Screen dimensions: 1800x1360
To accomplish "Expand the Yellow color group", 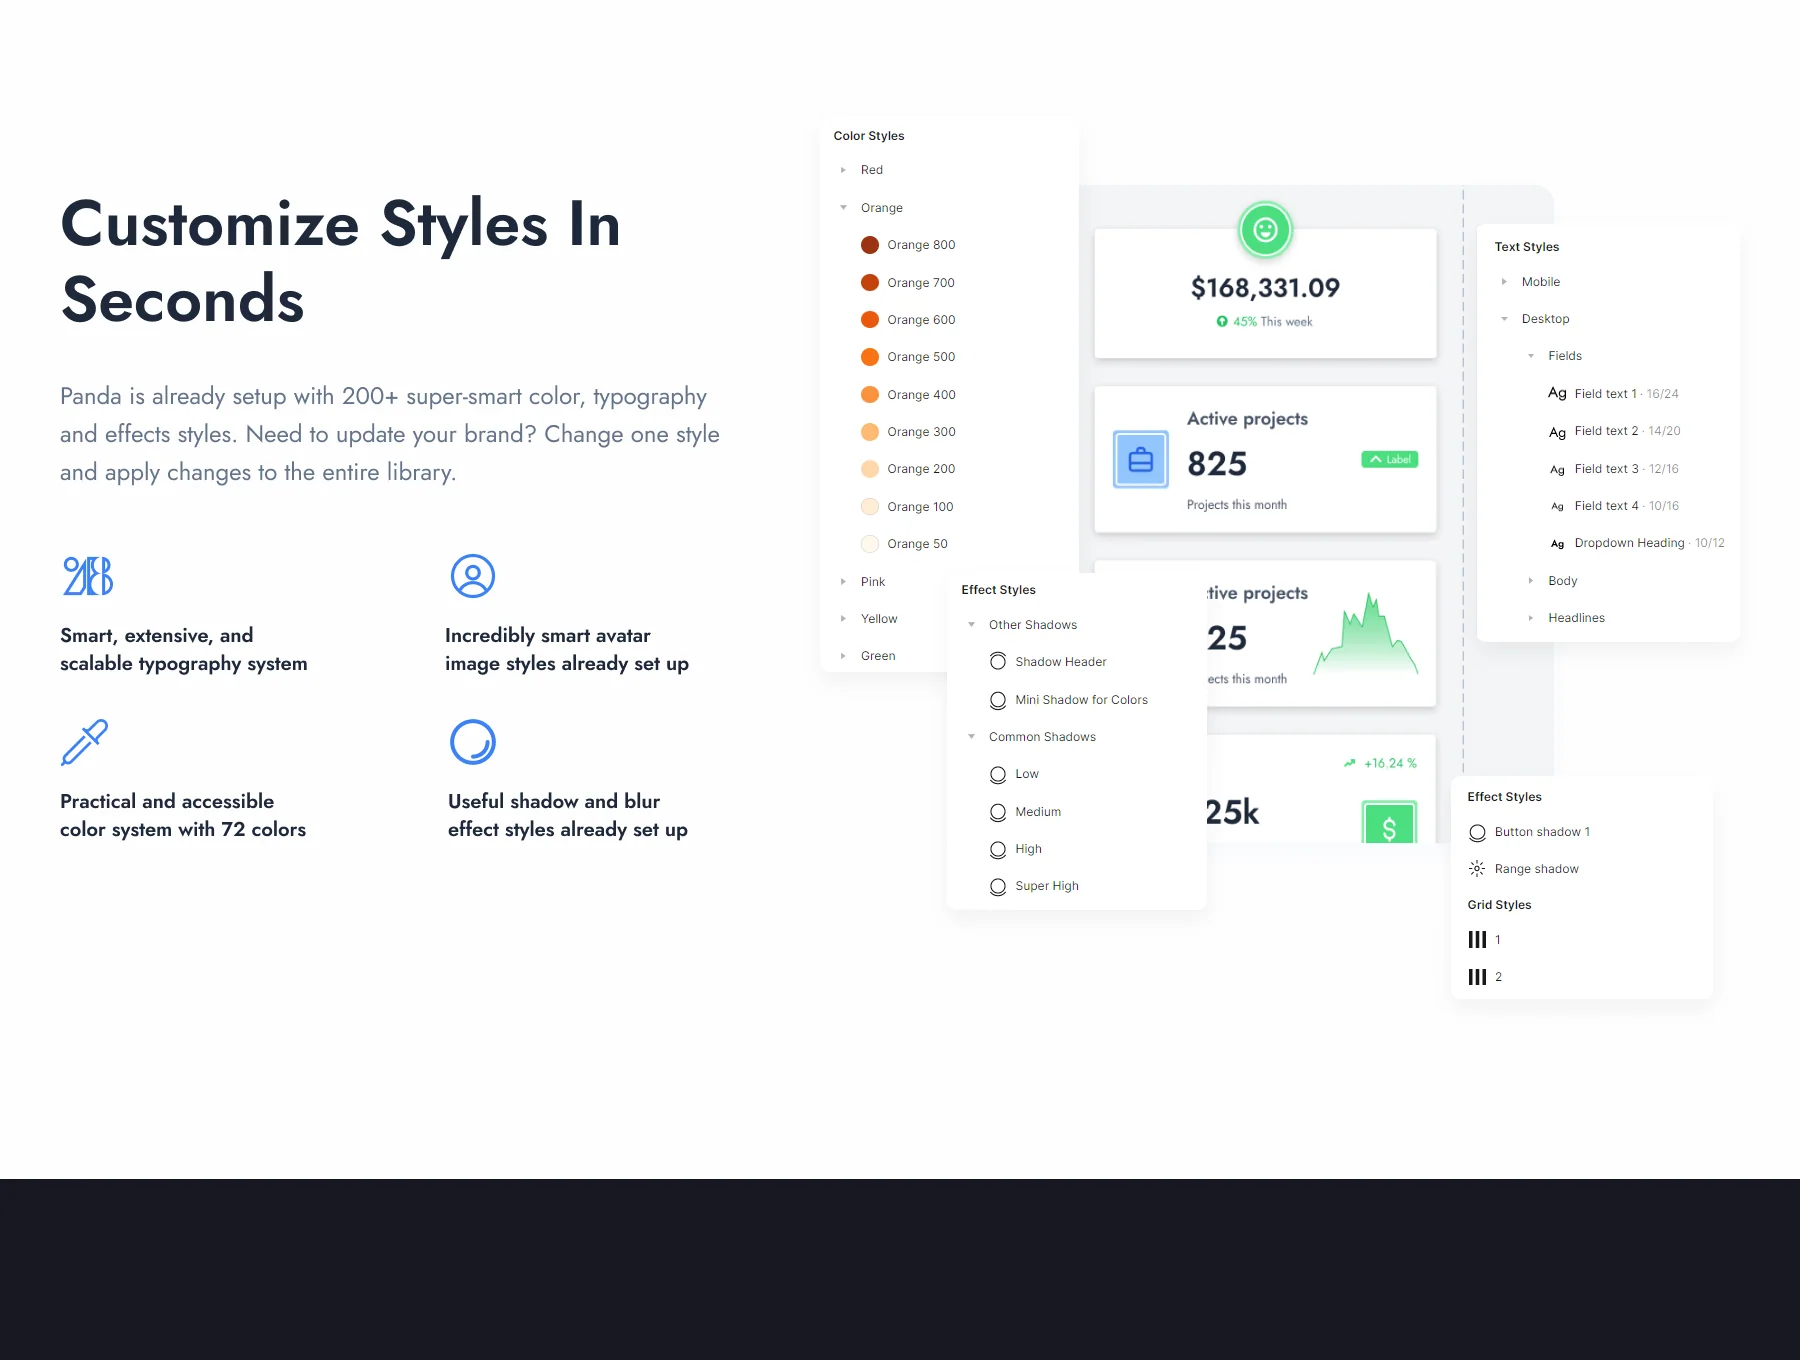I will (x=843, y=619).
